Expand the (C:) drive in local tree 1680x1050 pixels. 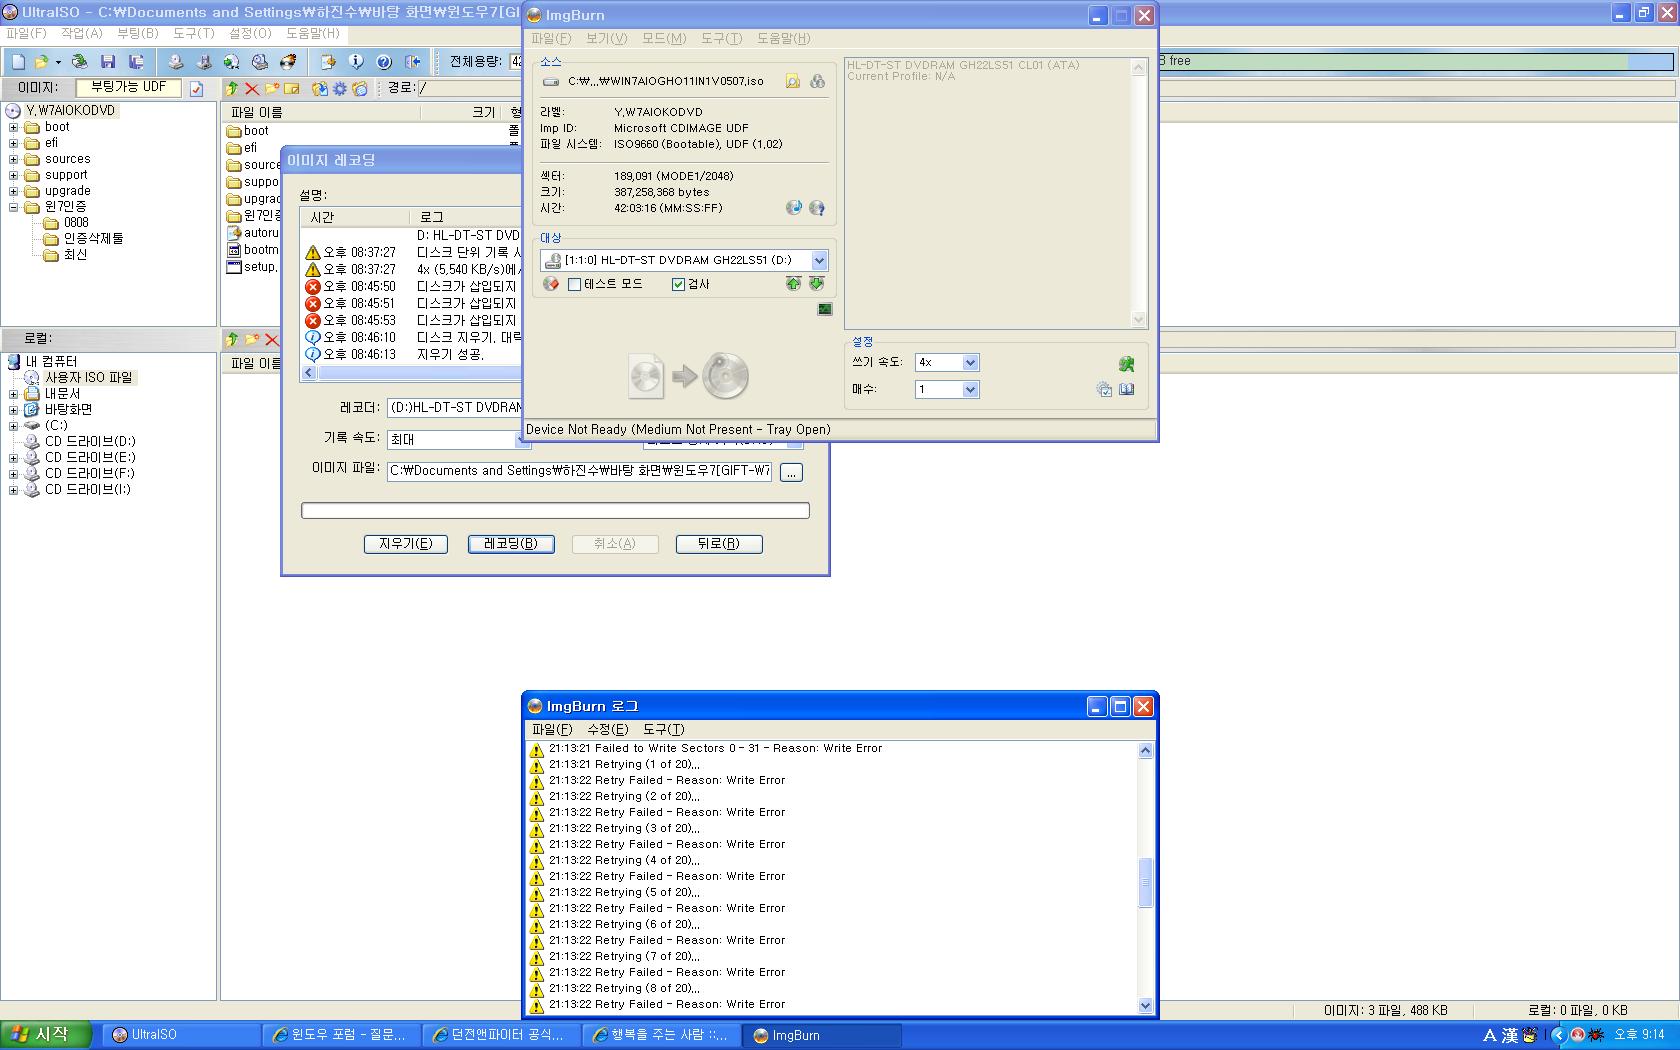click(x=14, y=425)
